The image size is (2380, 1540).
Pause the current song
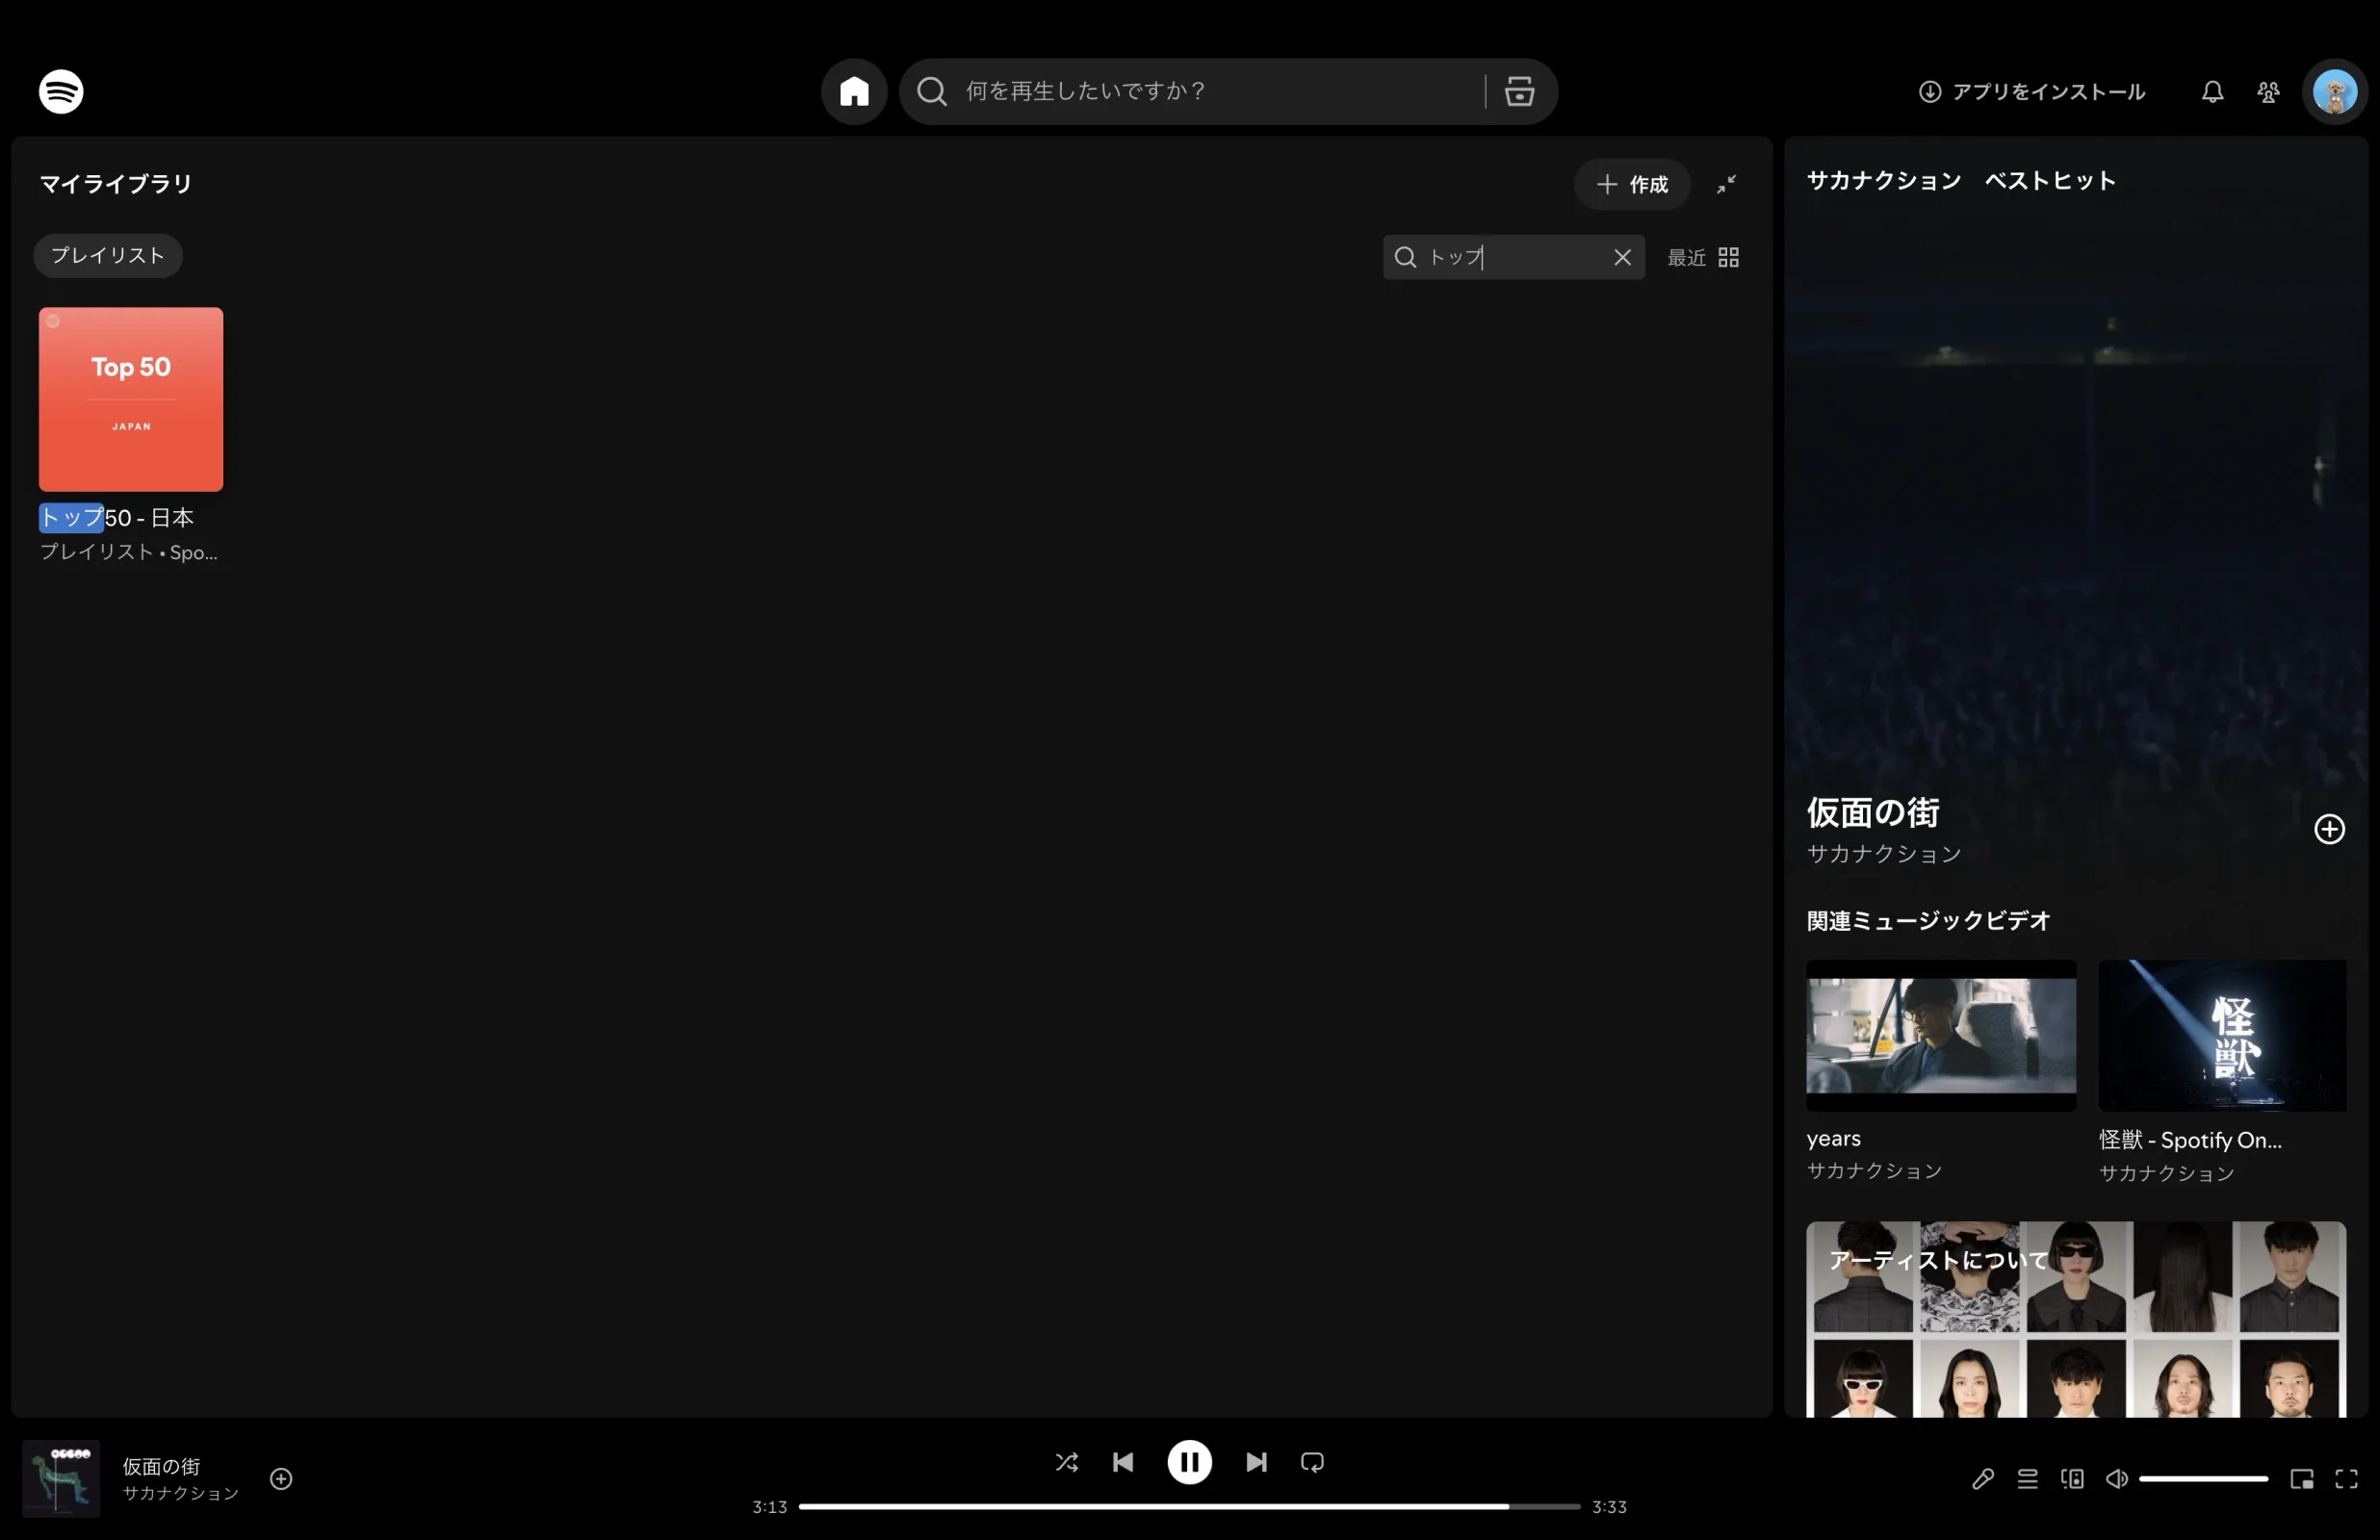(x=1189, y=1462)
